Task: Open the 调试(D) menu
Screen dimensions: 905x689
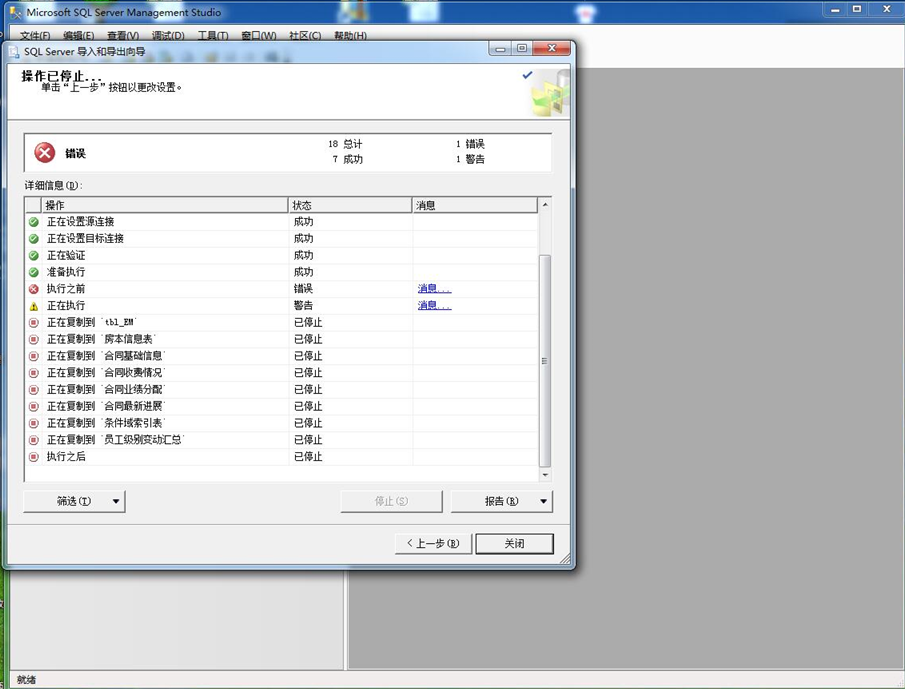Action: pyautogui.click(x=168, y=36)
